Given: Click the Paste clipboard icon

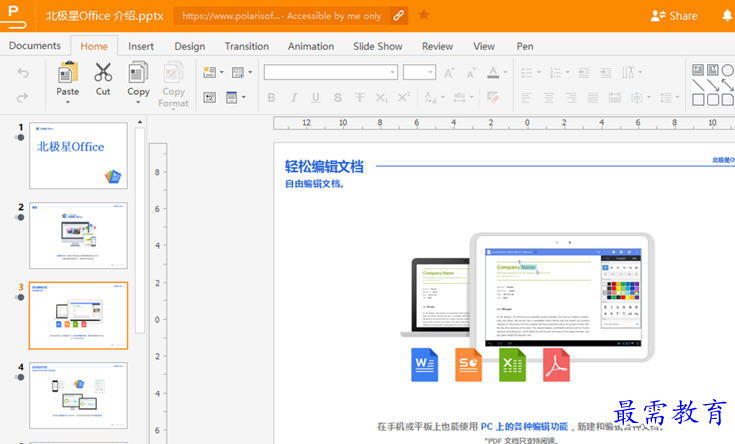Looking at the screenshot, I should (68, 73).
